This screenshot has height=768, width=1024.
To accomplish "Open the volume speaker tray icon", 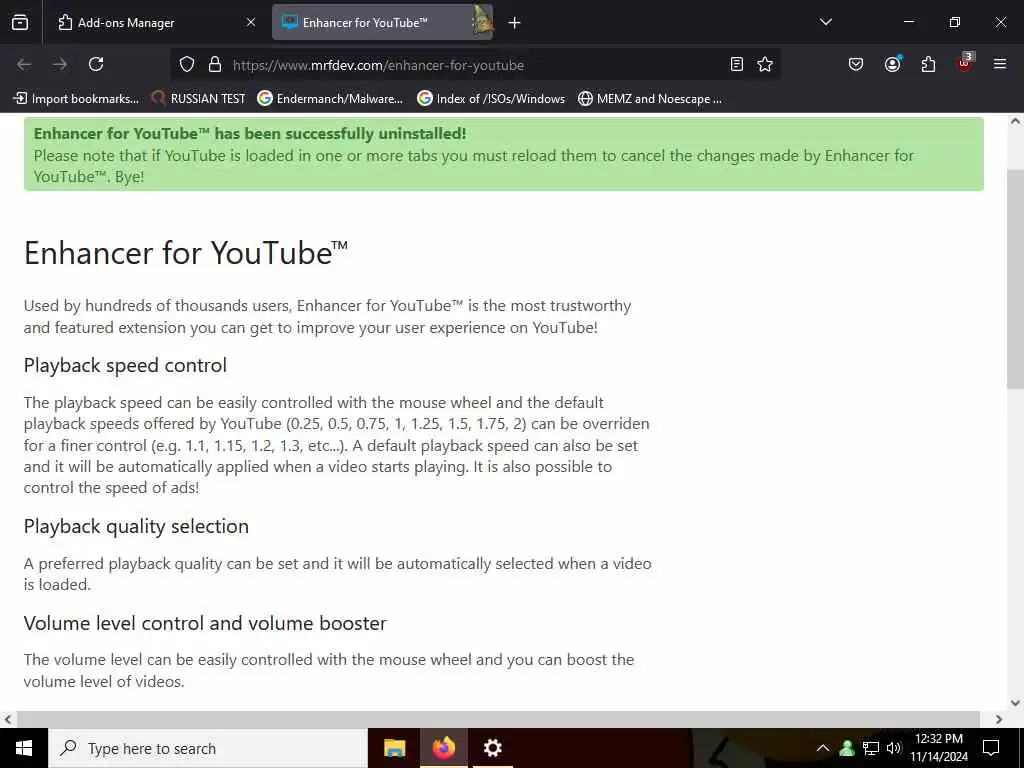I will tap(894, 748).
